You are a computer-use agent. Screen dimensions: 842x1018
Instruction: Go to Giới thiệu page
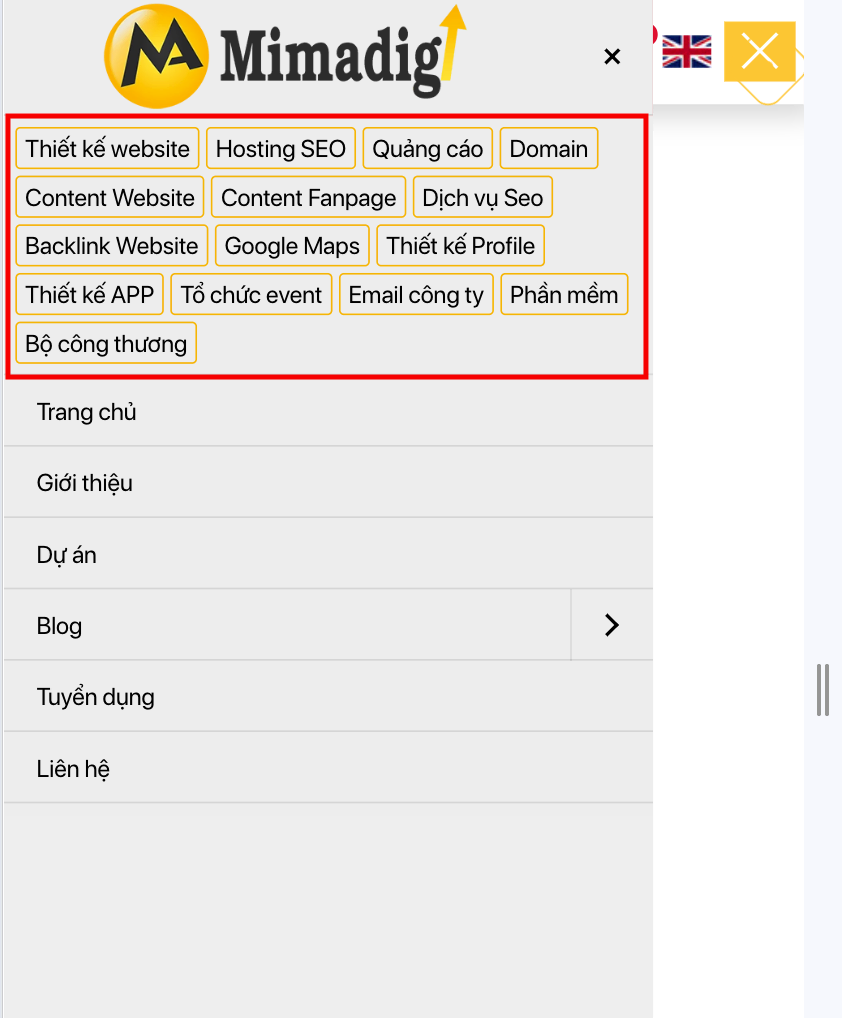pyautogui.click(x=85, y=483)
